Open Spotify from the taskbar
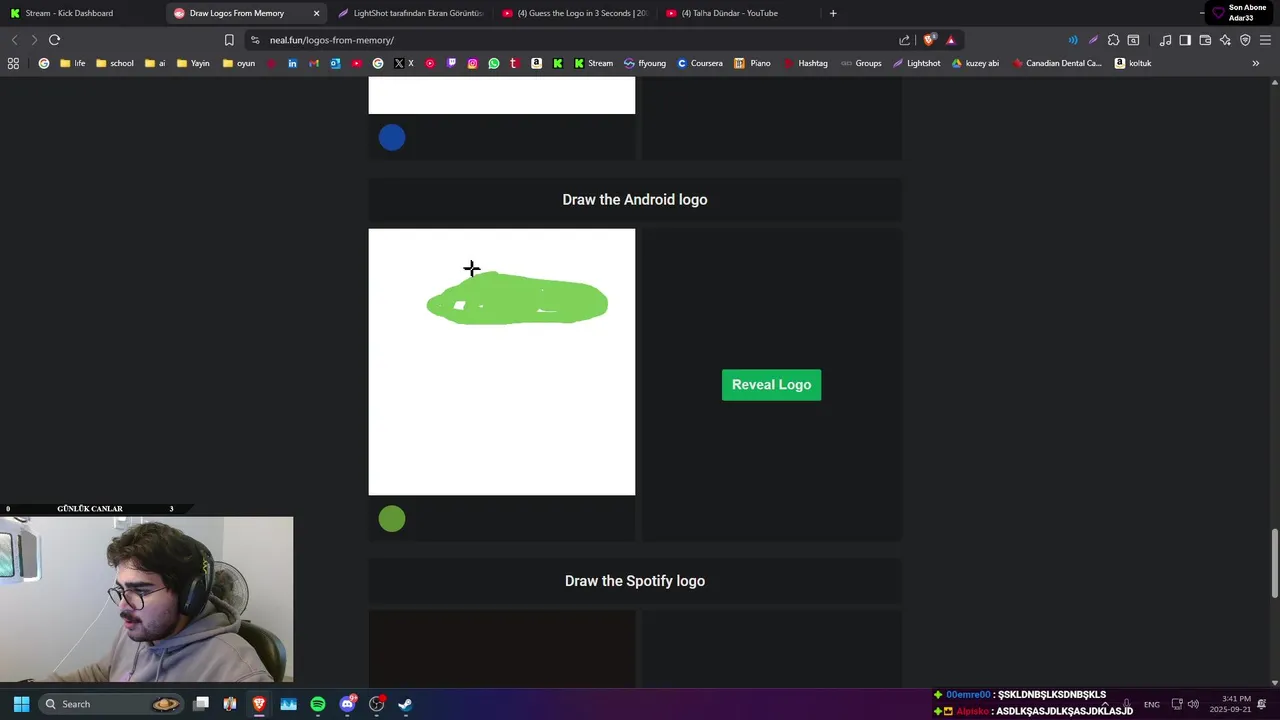The image size is (1280, 720). [318, 704]
